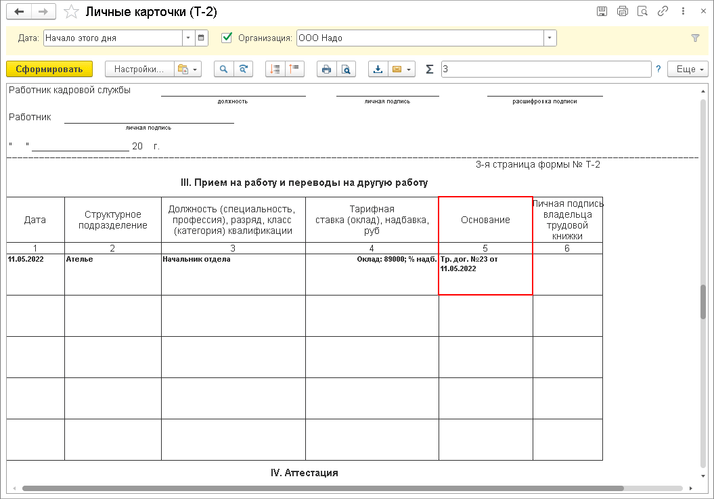Click the printer icon in the report toolbar
714x499 pixels.
(x=325, y=69)
